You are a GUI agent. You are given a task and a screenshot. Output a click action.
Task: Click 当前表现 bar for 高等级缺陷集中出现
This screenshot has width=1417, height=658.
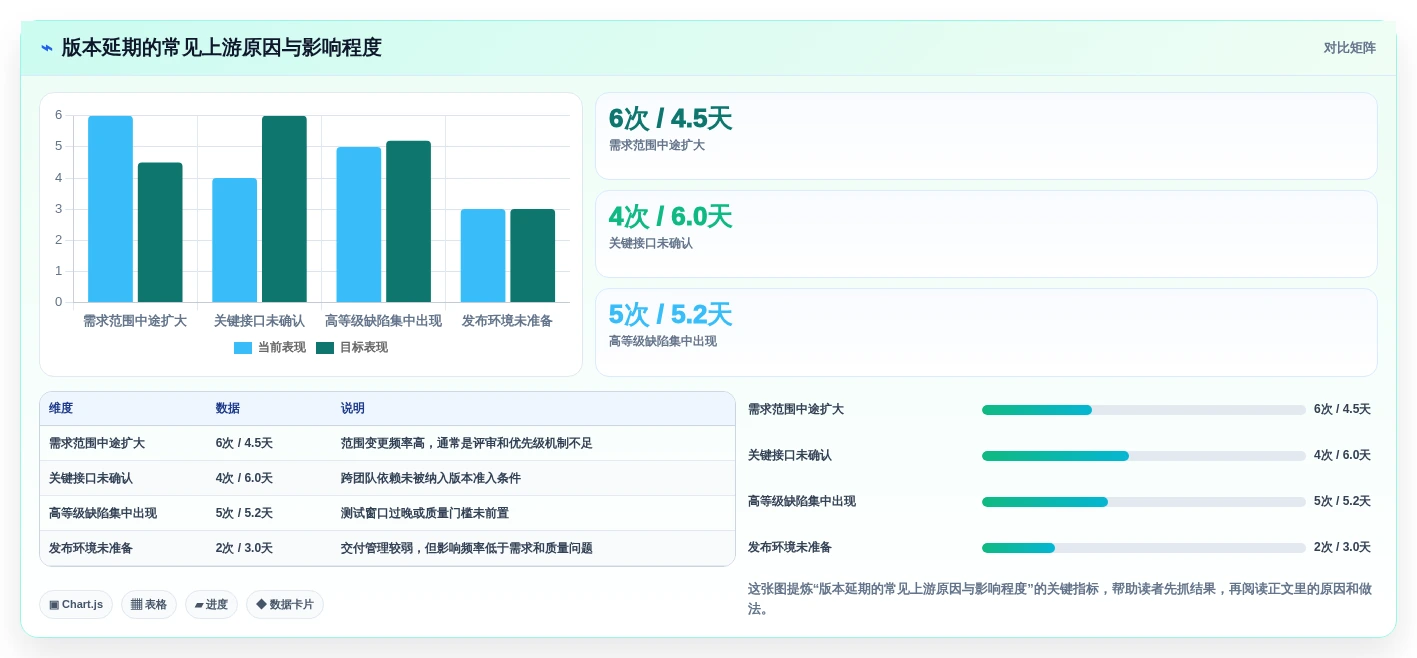(x=359, y=225)
